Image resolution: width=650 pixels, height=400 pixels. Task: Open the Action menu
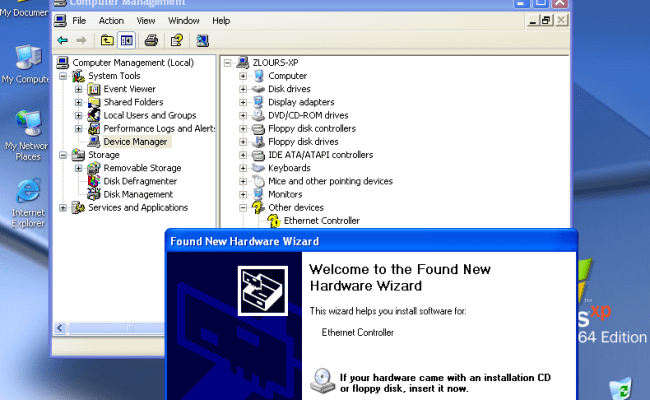(111, 21)
